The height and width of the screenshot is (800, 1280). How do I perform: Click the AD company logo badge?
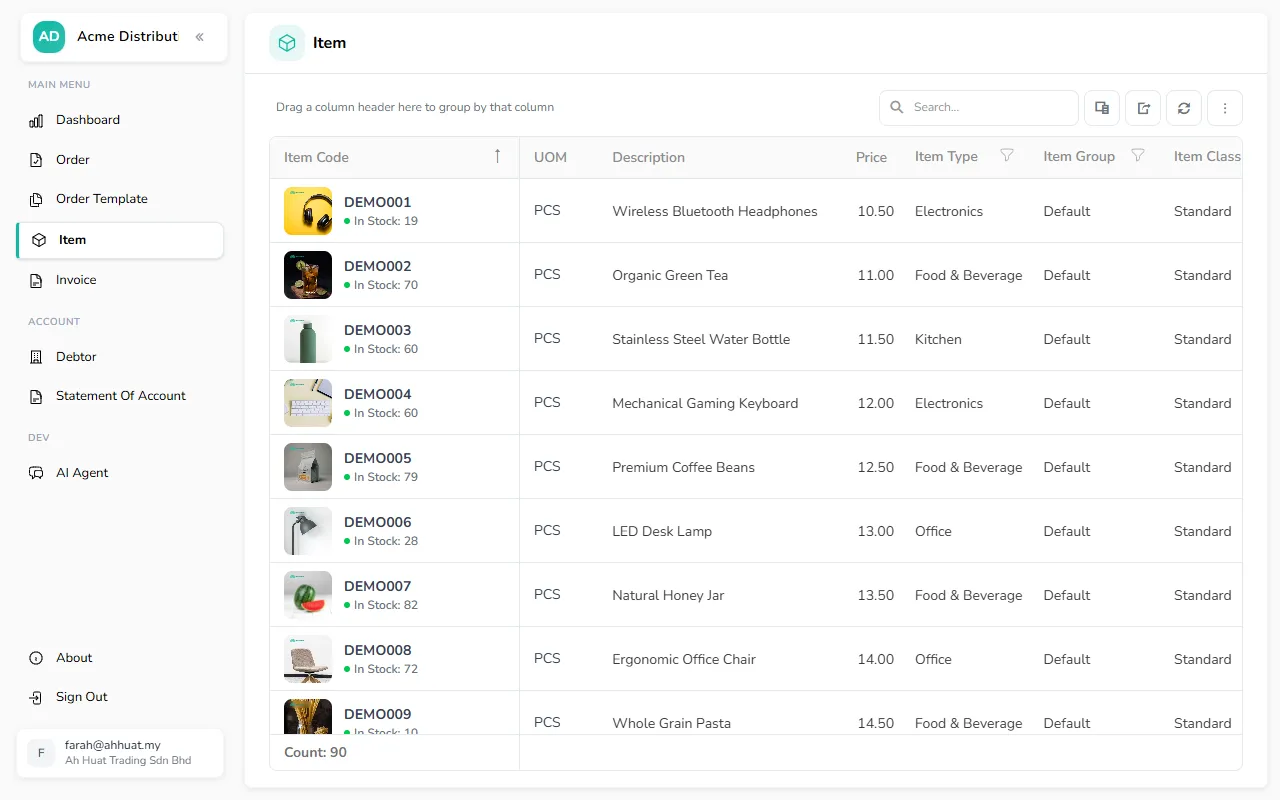coord(49,37)
